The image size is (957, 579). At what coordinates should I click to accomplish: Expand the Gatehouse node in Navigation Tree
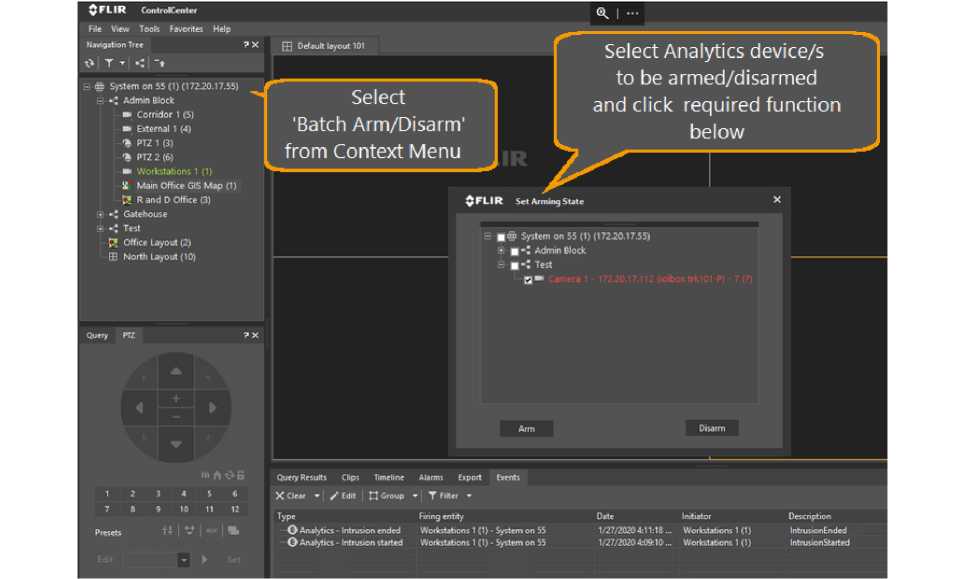click(100, 214)
